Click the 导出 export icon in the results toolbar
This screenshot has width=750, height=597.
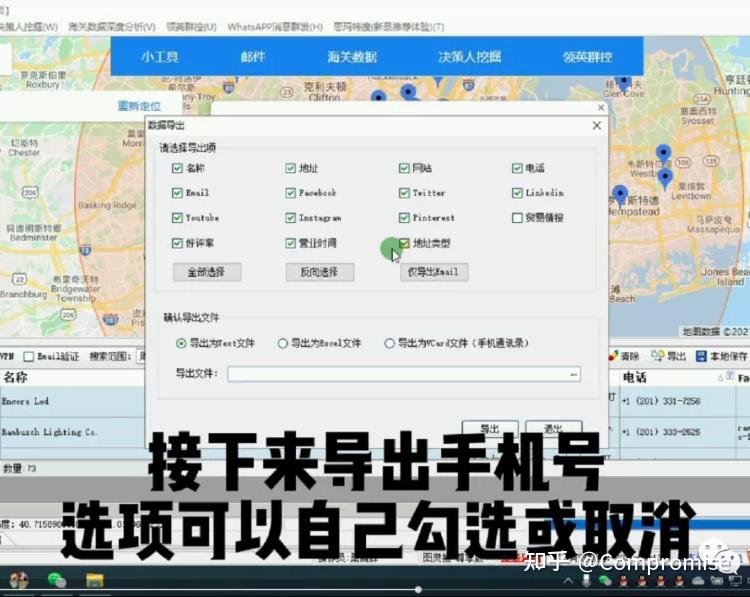(x=657, y=355)
